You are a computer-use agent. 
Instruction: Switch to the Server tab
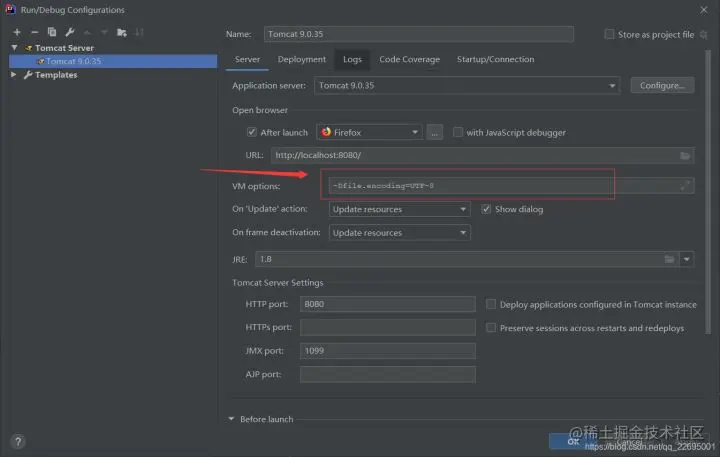pyautogui.click(x=247, y=59)
